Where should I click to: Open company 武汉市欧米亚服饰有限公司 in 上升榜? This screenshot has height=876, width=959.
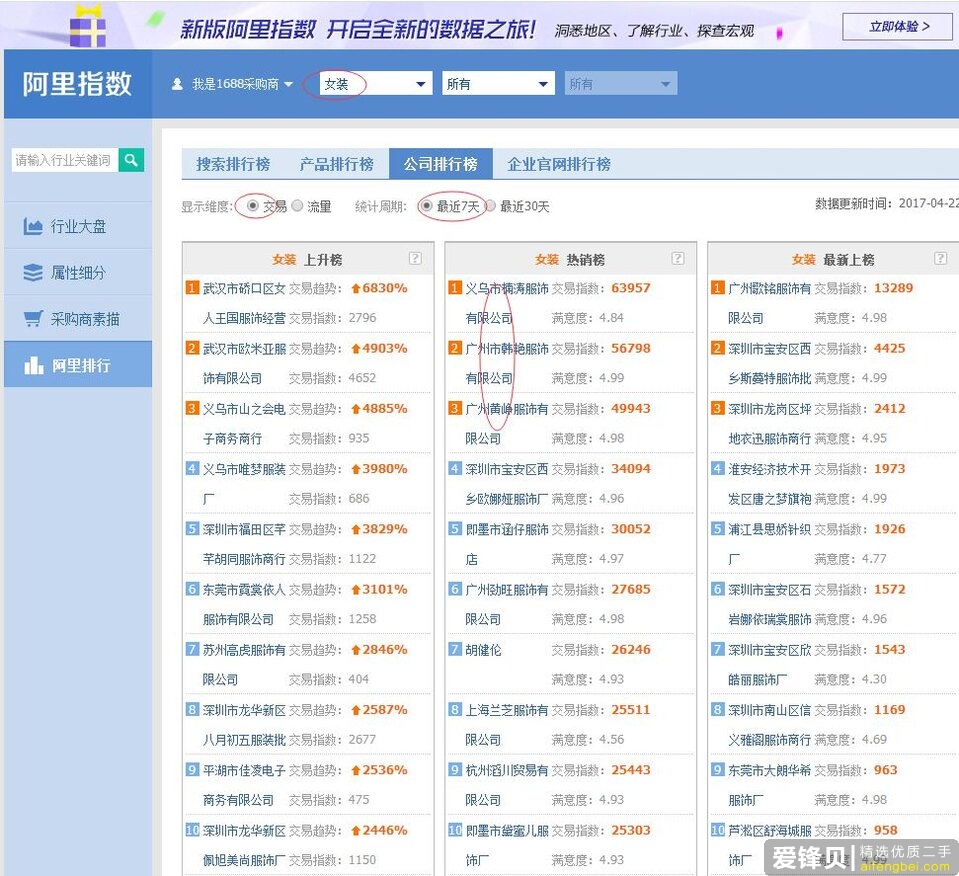[x=244, y=363]
